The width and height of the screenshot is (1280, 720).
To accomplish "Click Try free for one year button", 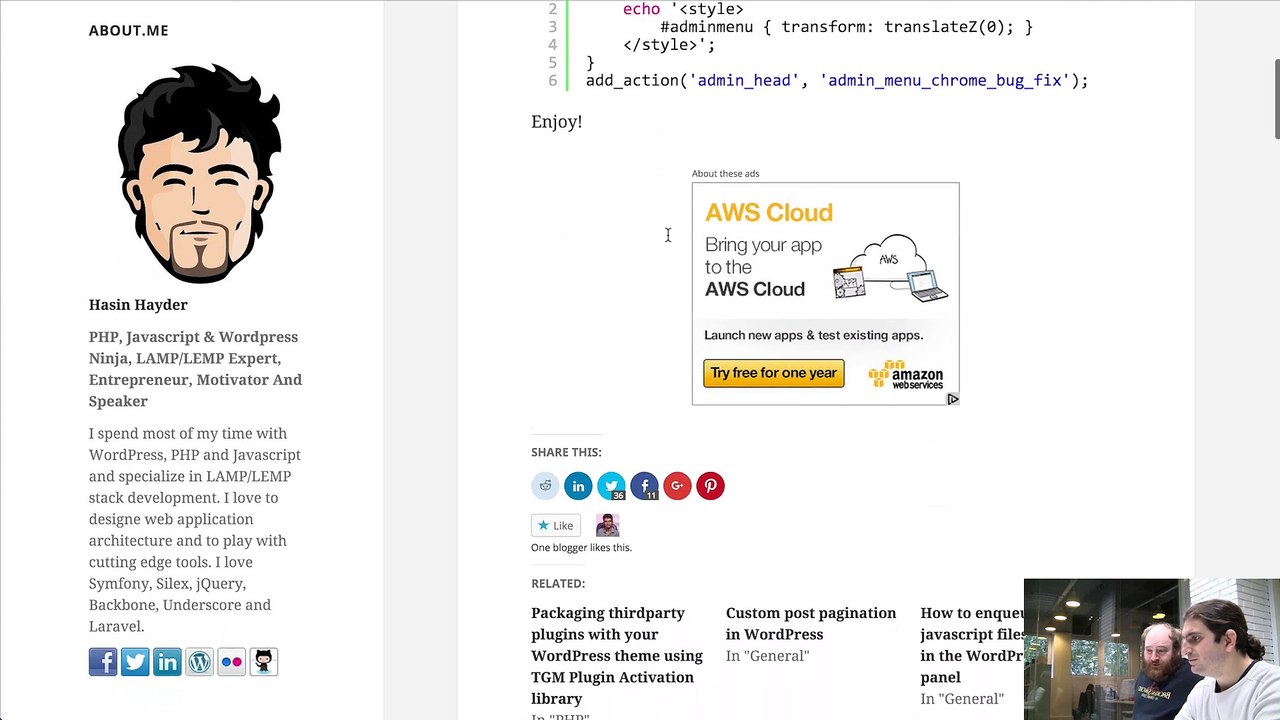I will (773, 373).
